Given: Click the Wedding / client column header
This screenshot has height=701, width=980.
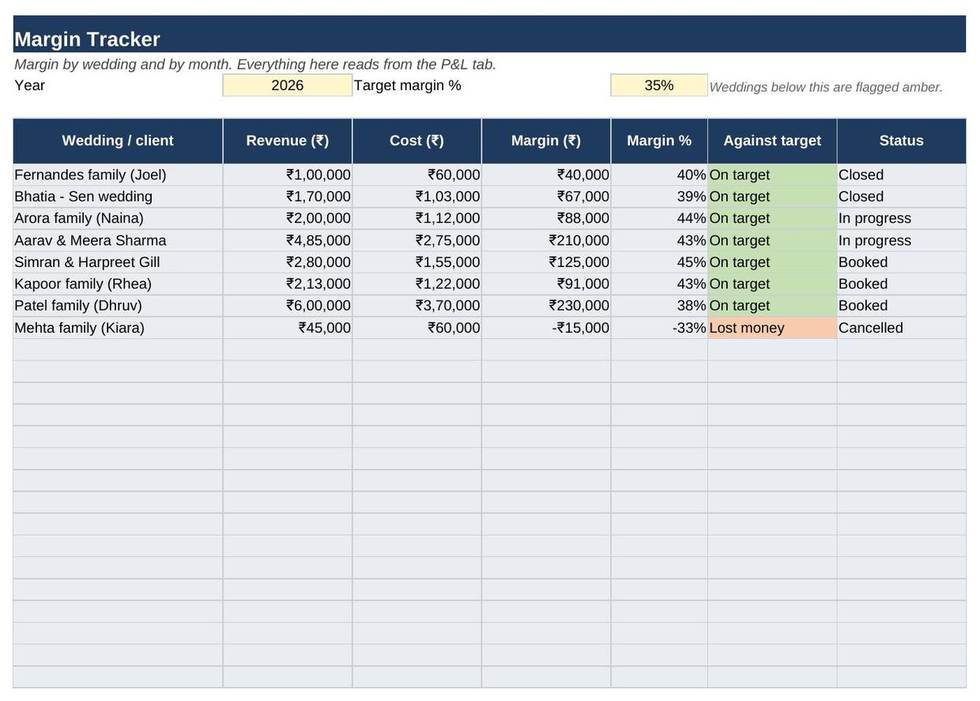Looking at the screenshot, I should pyautogui.click(x=118, y=141).
